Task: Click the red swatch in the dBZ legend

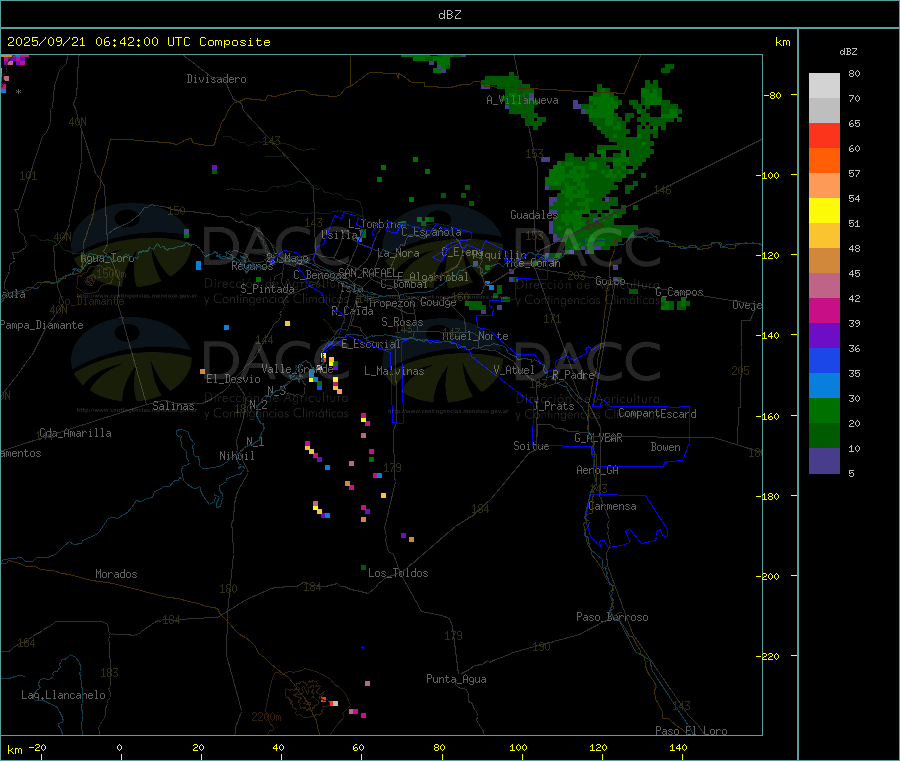Action: pyautogui.click(x=824, y=135)
